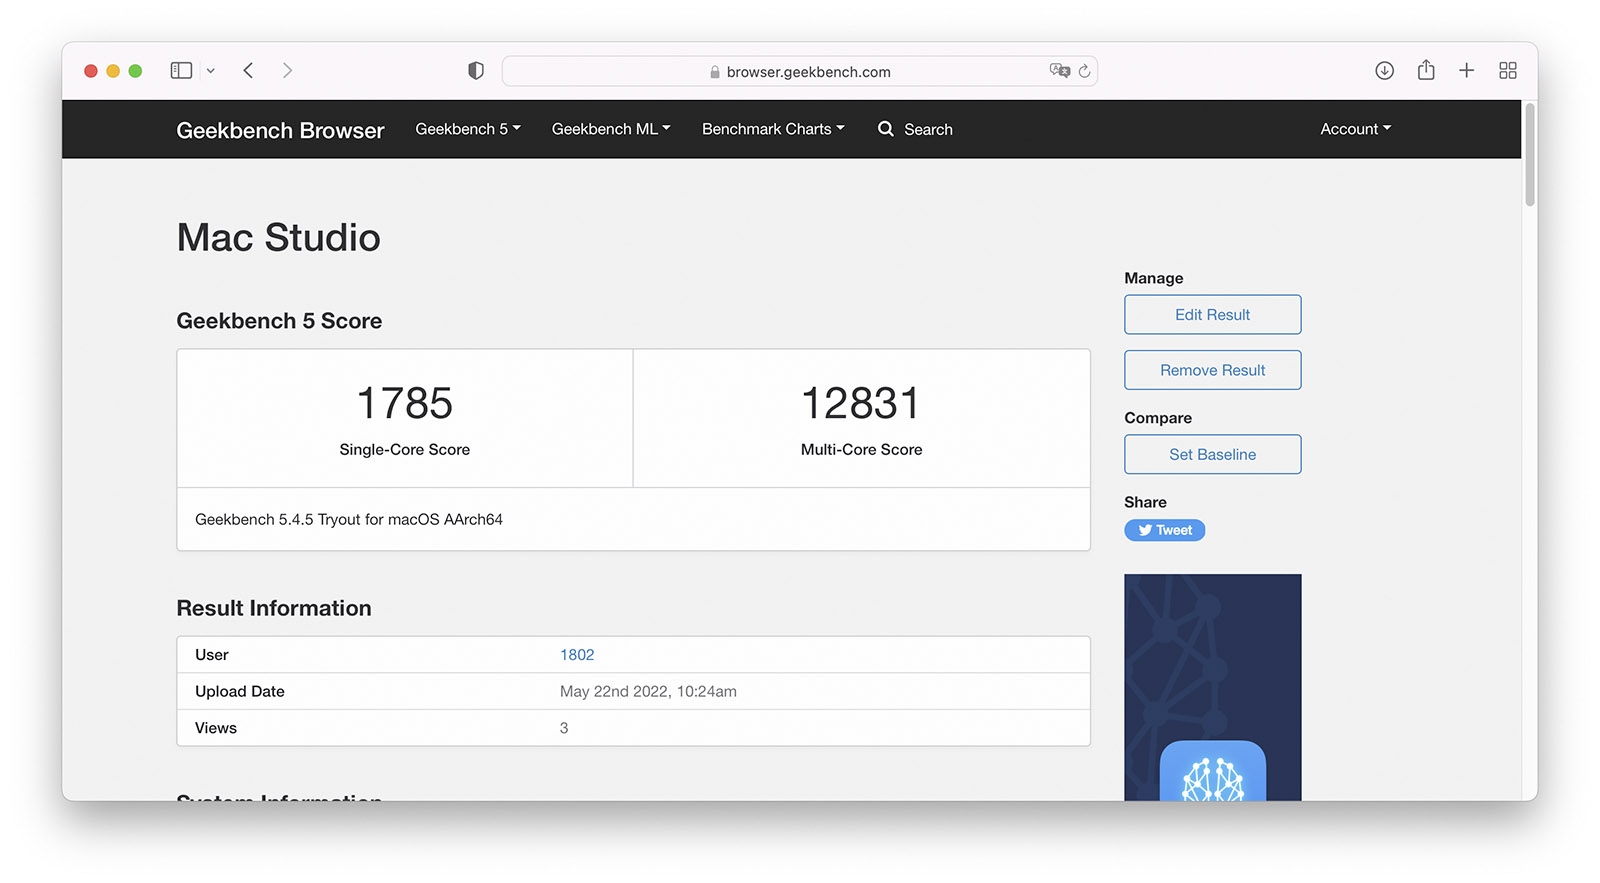This screenshot has width=1600, height=883.
Task: Click the Geekbench 5.4.5 Tryout version text
Action: click(349, 520)
